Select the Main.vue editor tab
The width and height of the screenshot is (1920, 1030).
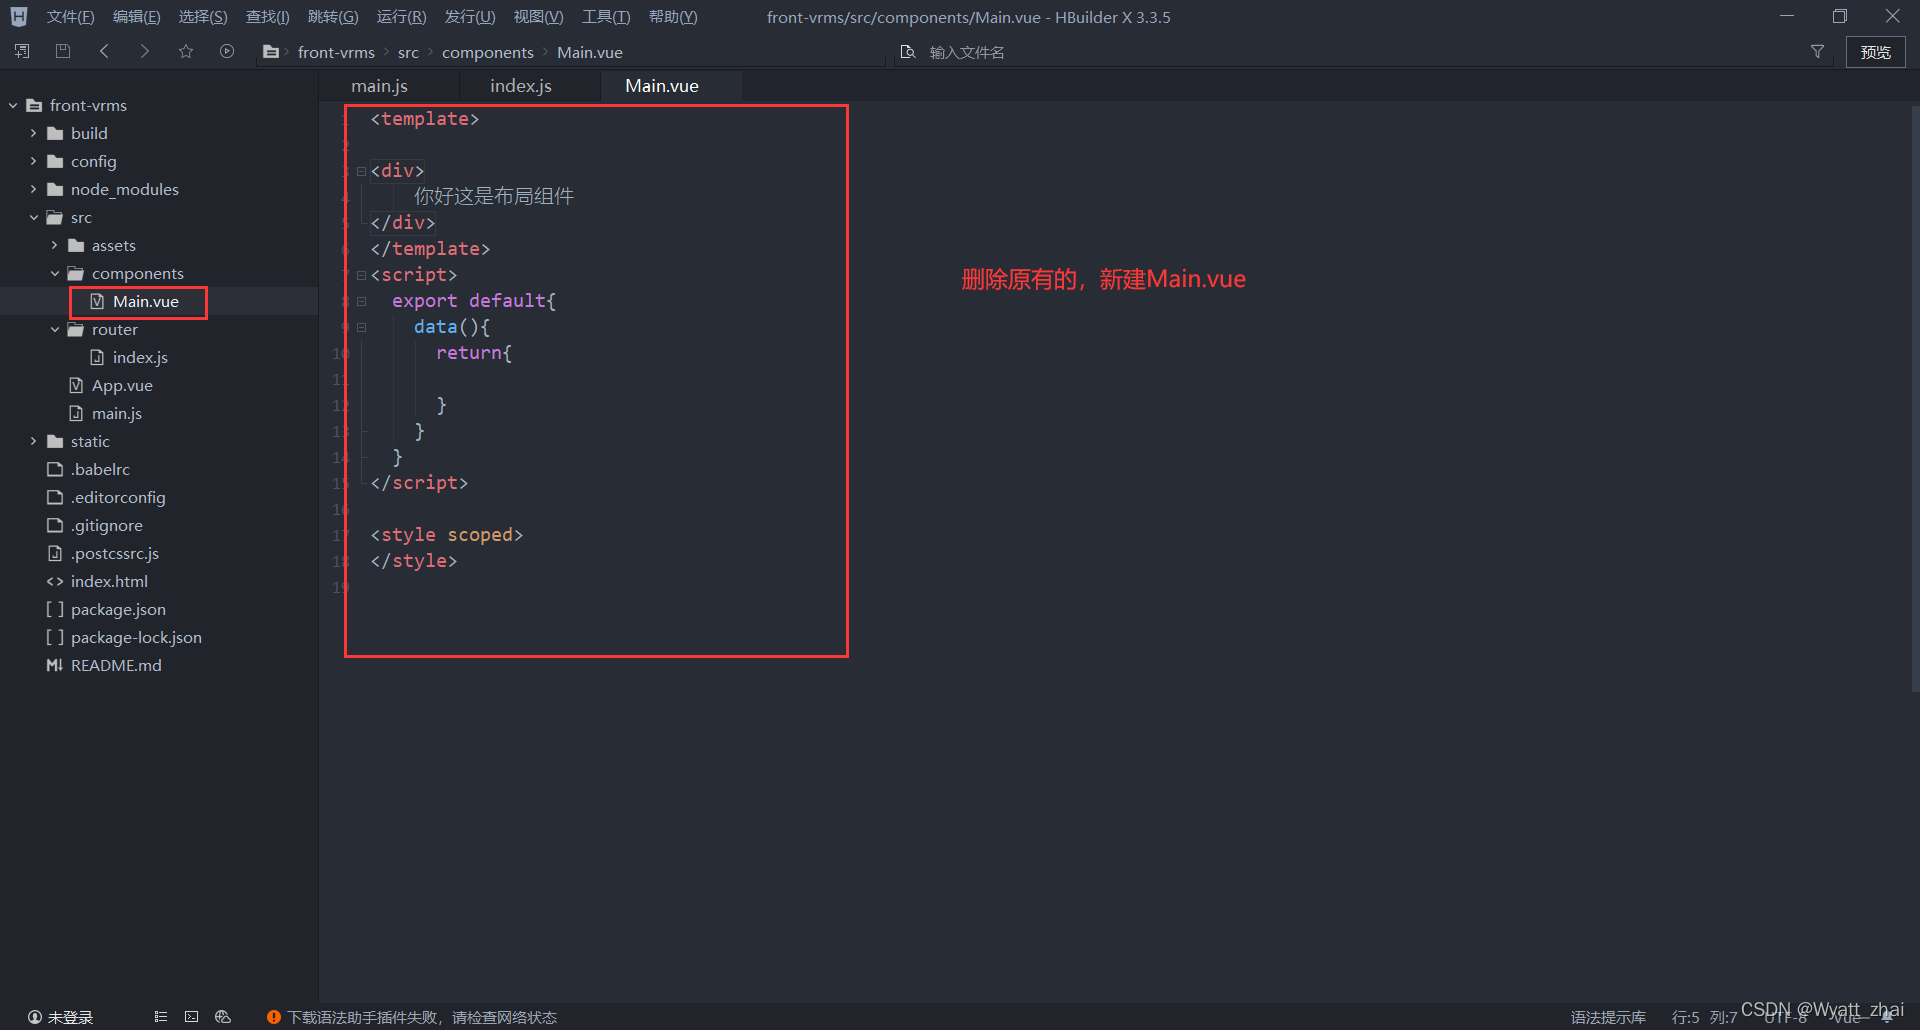click(662, 86)
